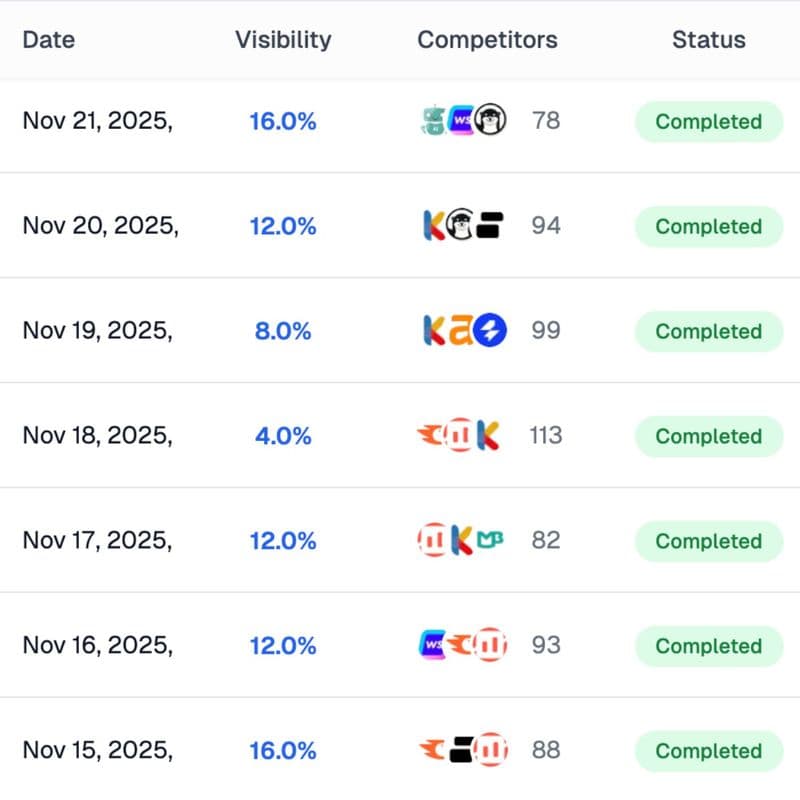This screenshot has height=800, width=800.
Task: Click the colorful K logo in Nov 20 row
Action: point(434,226)
